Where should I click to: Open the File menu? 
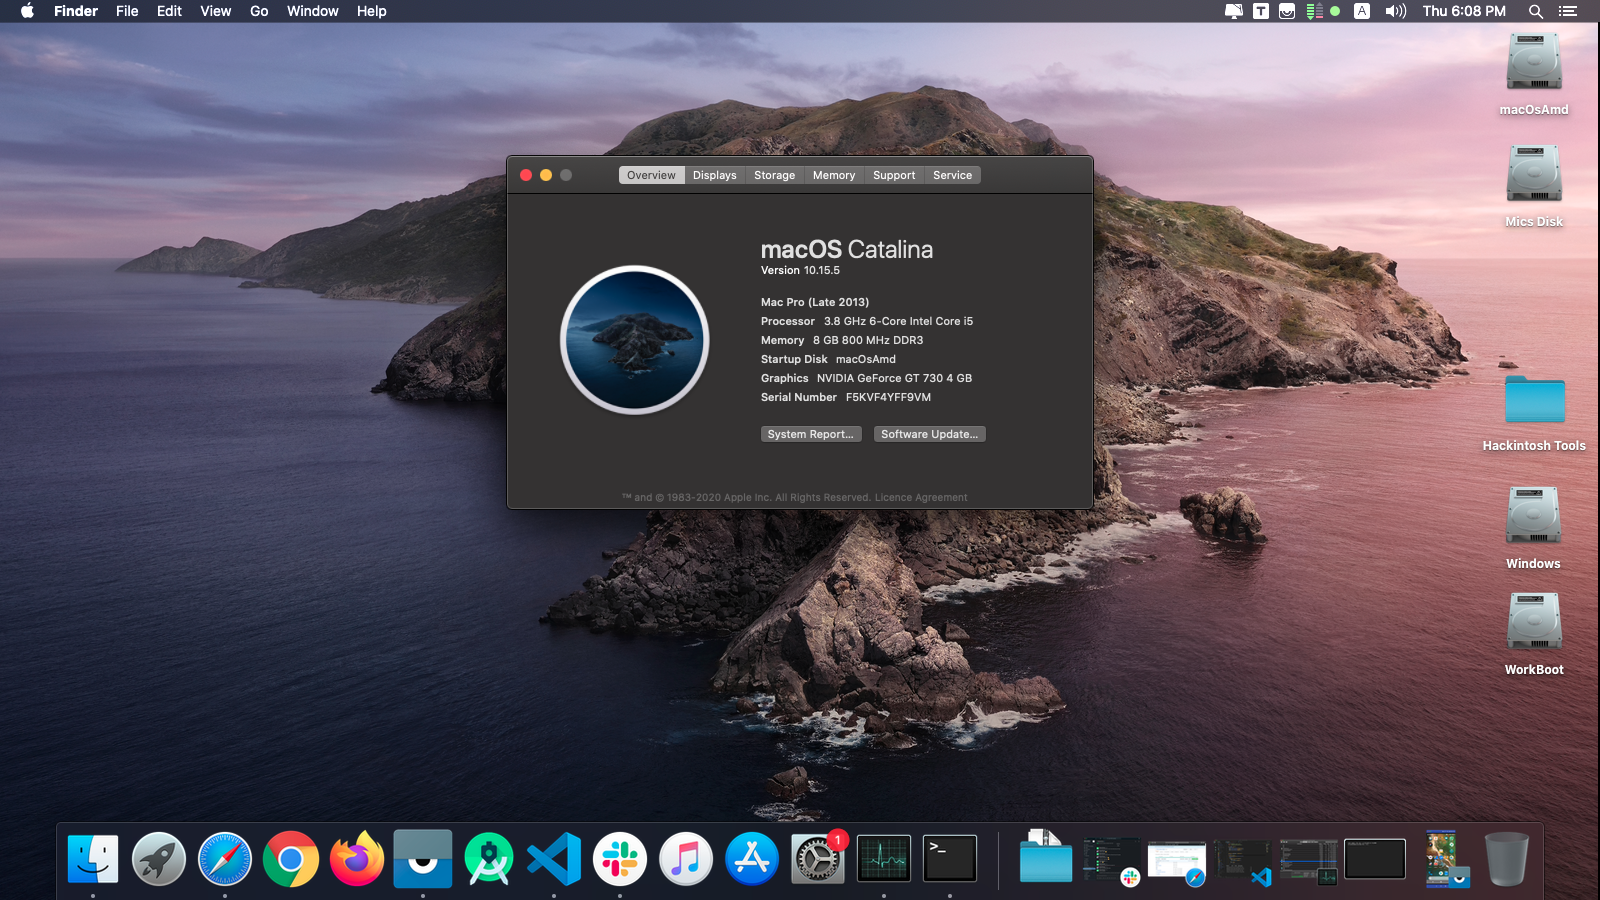pos(127,11)
